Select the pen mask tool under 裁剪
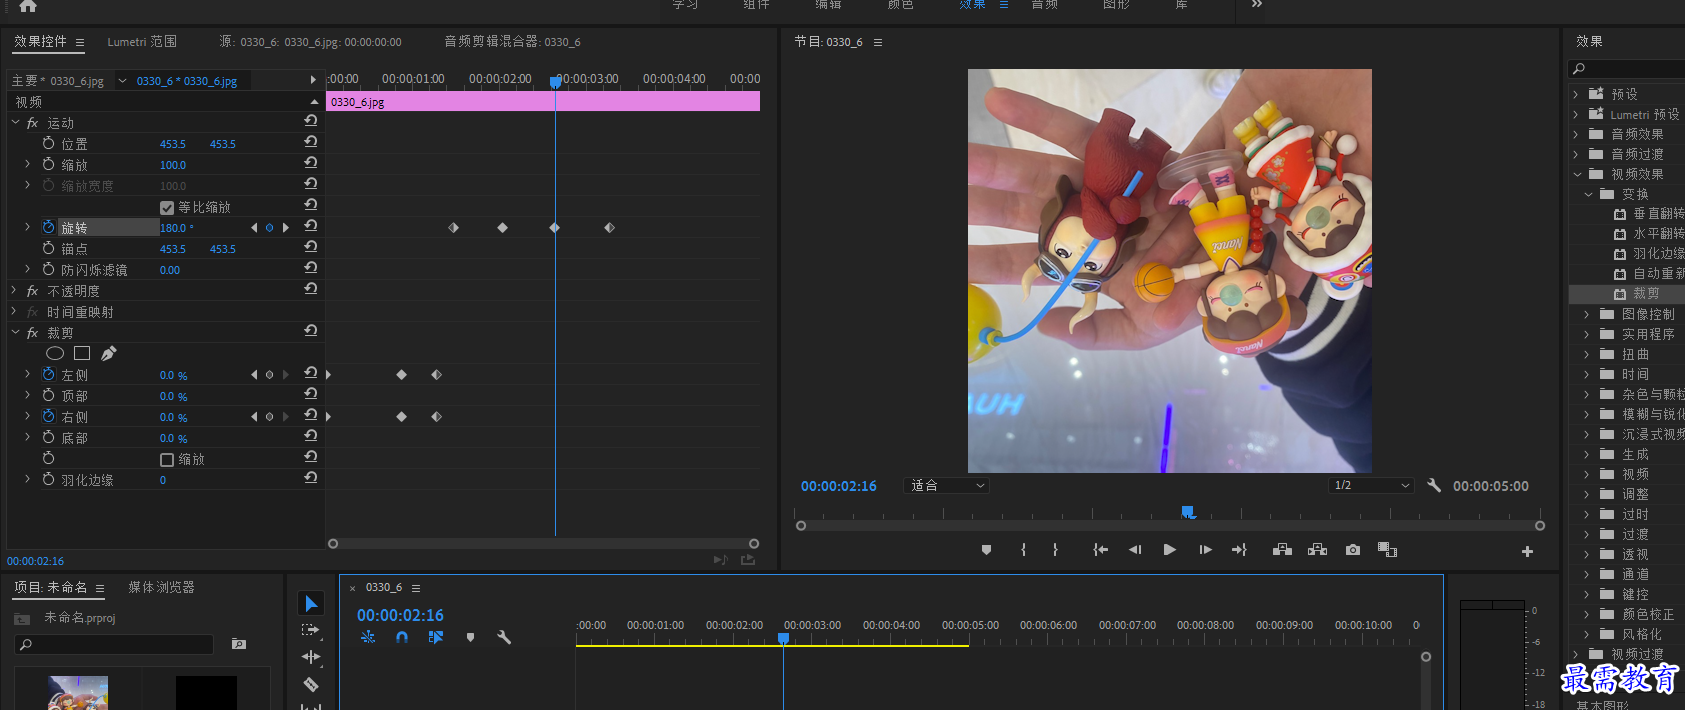 [109, 353]
